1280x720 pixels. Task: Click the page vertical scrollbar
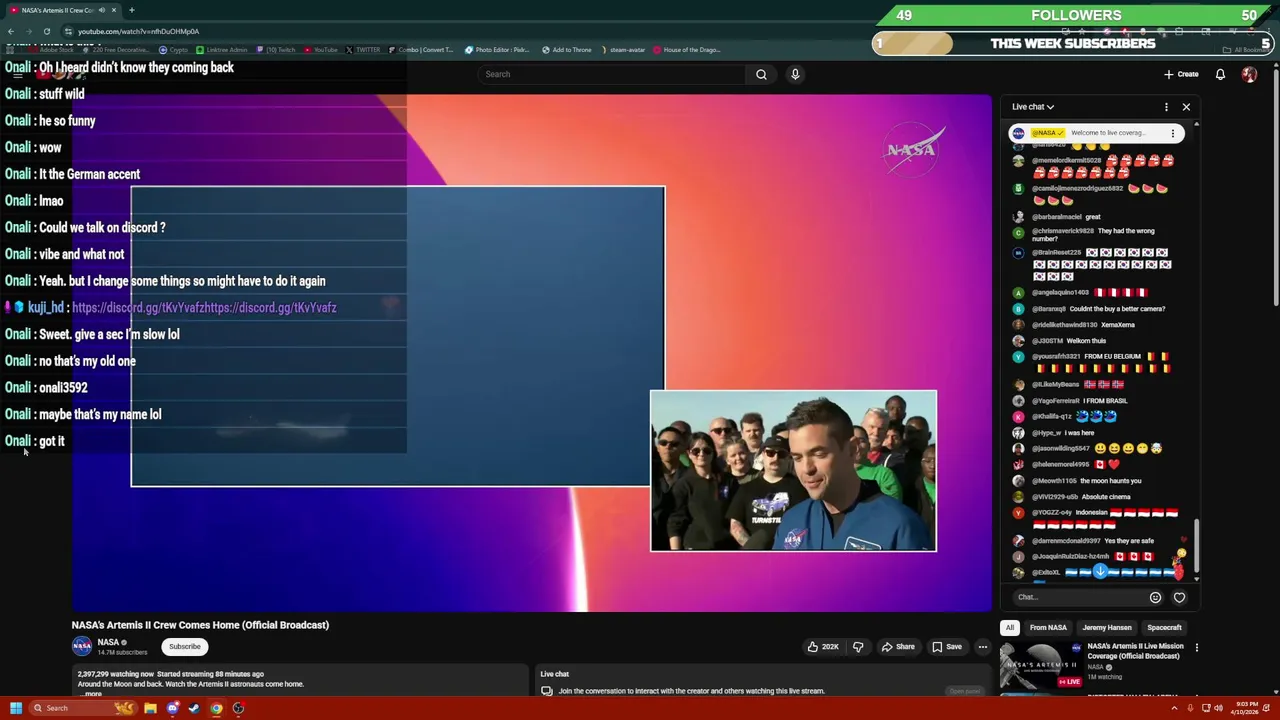tap(1275, 190)
